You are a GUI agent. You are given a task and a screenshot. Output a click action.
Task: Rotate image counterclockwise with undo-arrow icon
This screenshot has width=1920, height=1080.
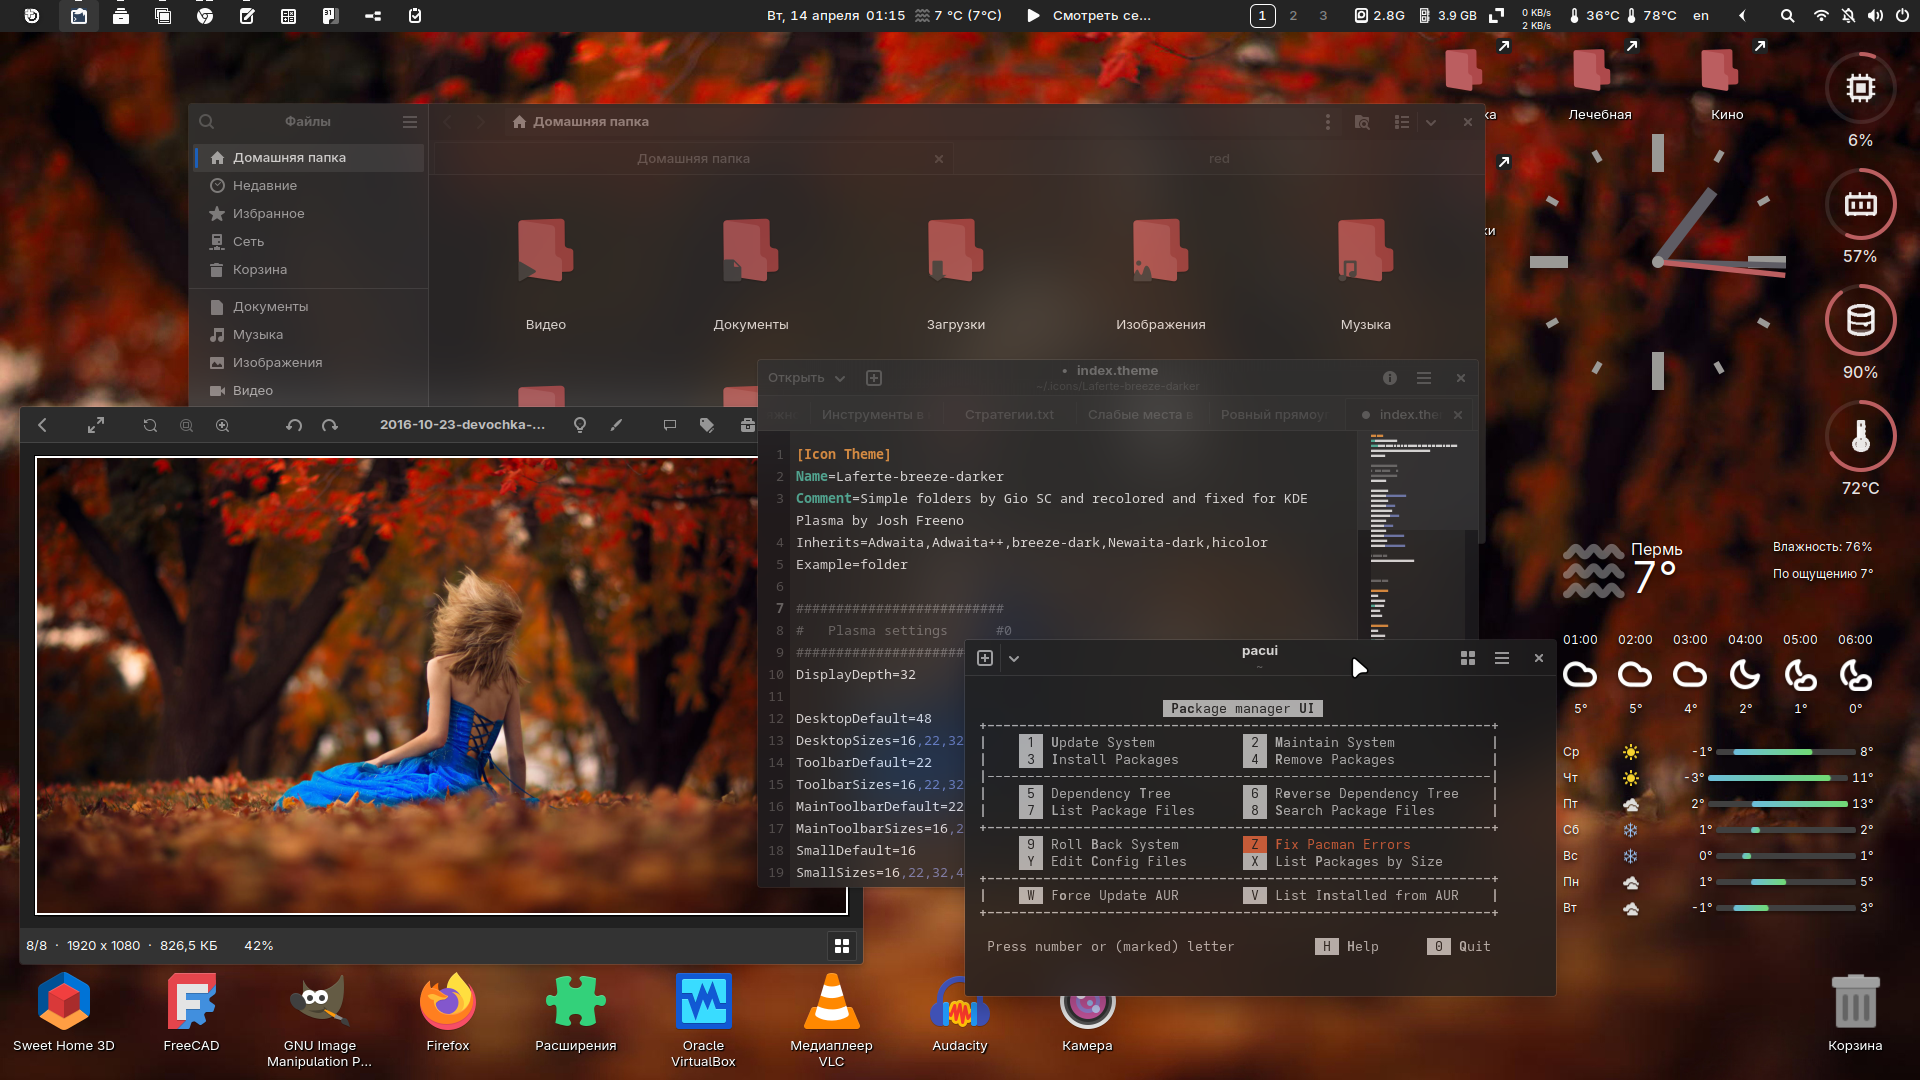[294, 425]
